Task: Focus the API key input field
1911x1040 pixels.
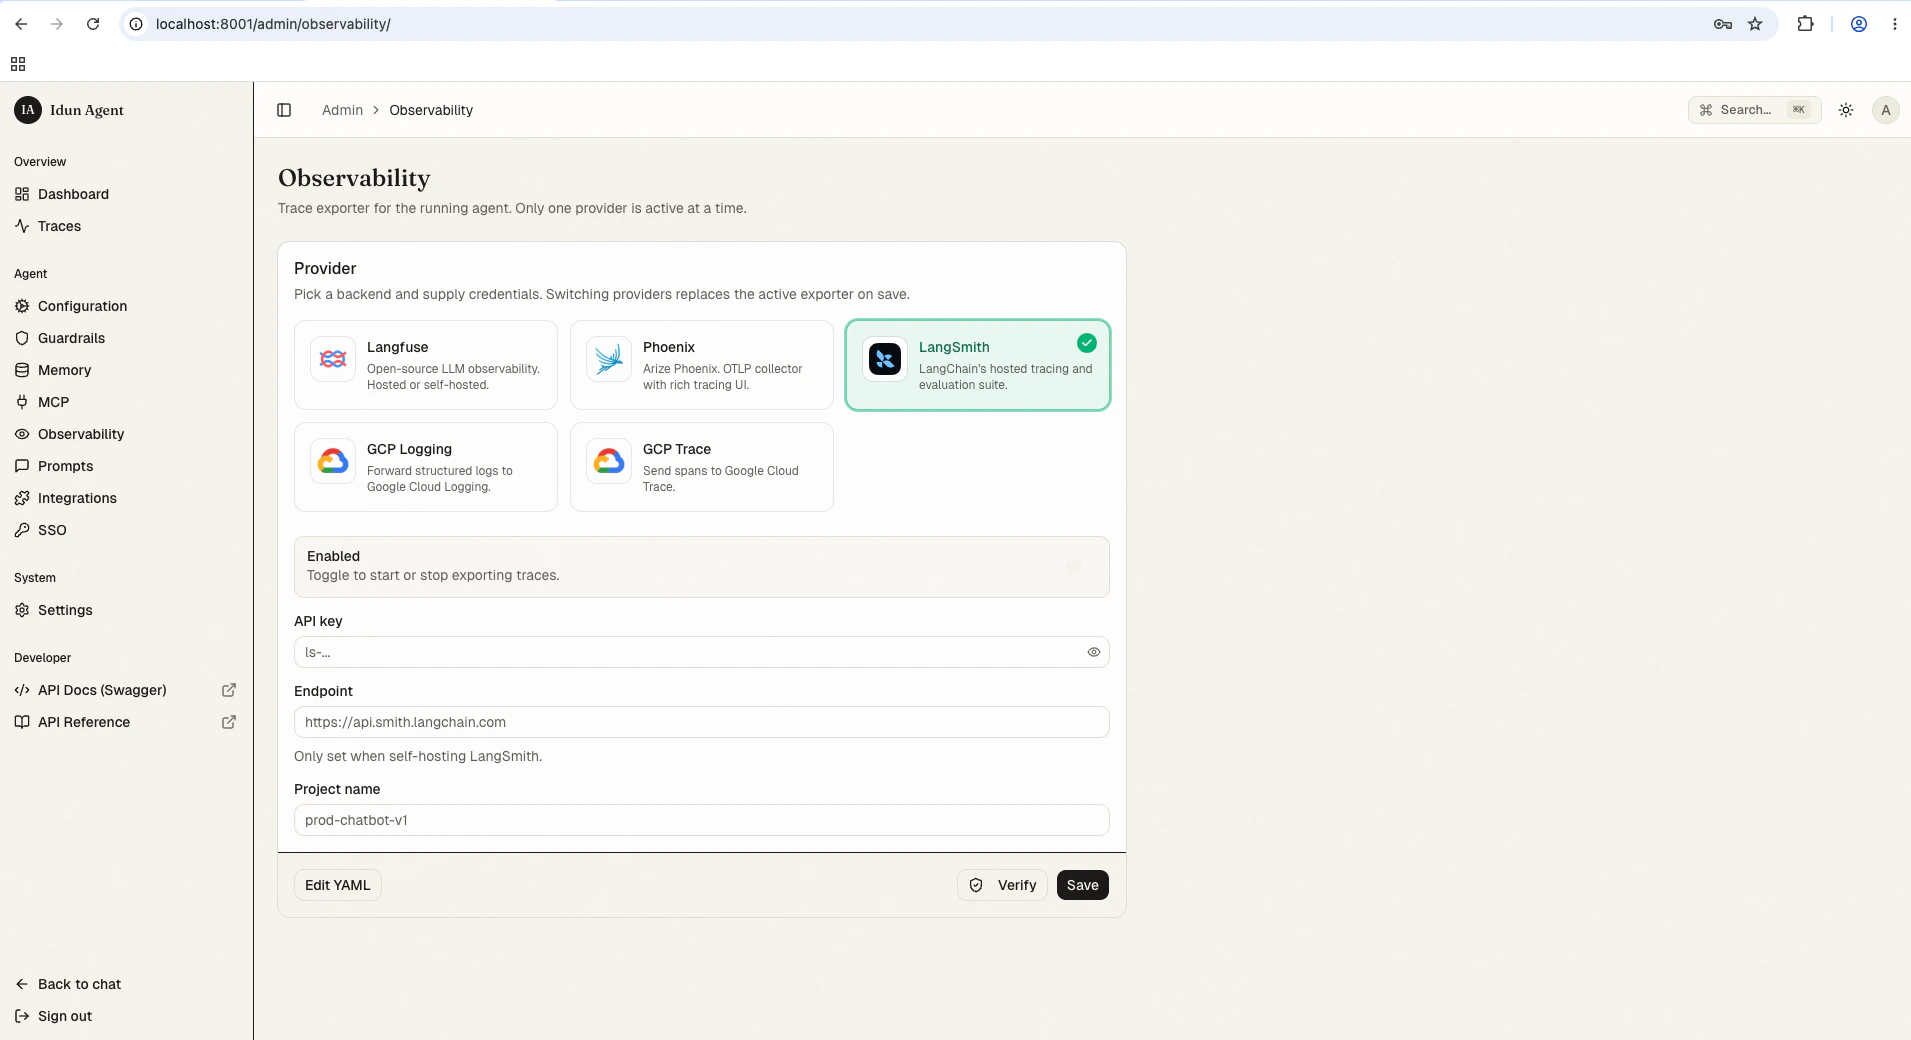Action: (702, 652)
